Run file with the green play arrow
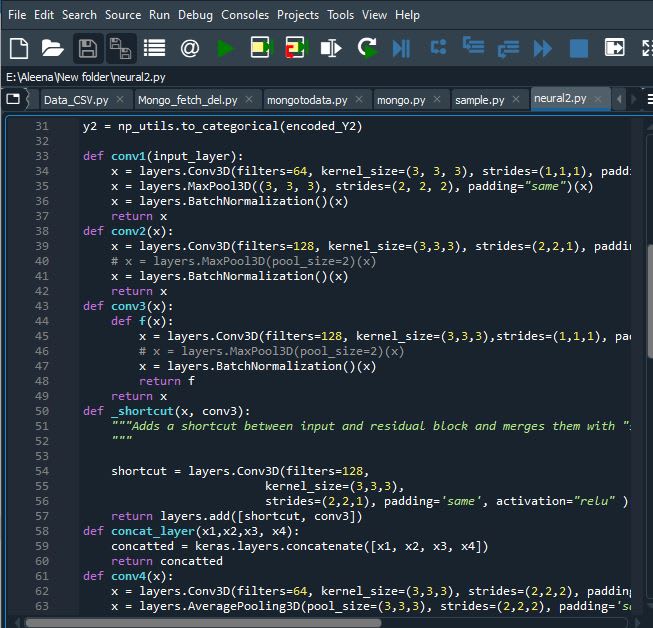Screen dimensions: 653x628 tap(225, 48)
